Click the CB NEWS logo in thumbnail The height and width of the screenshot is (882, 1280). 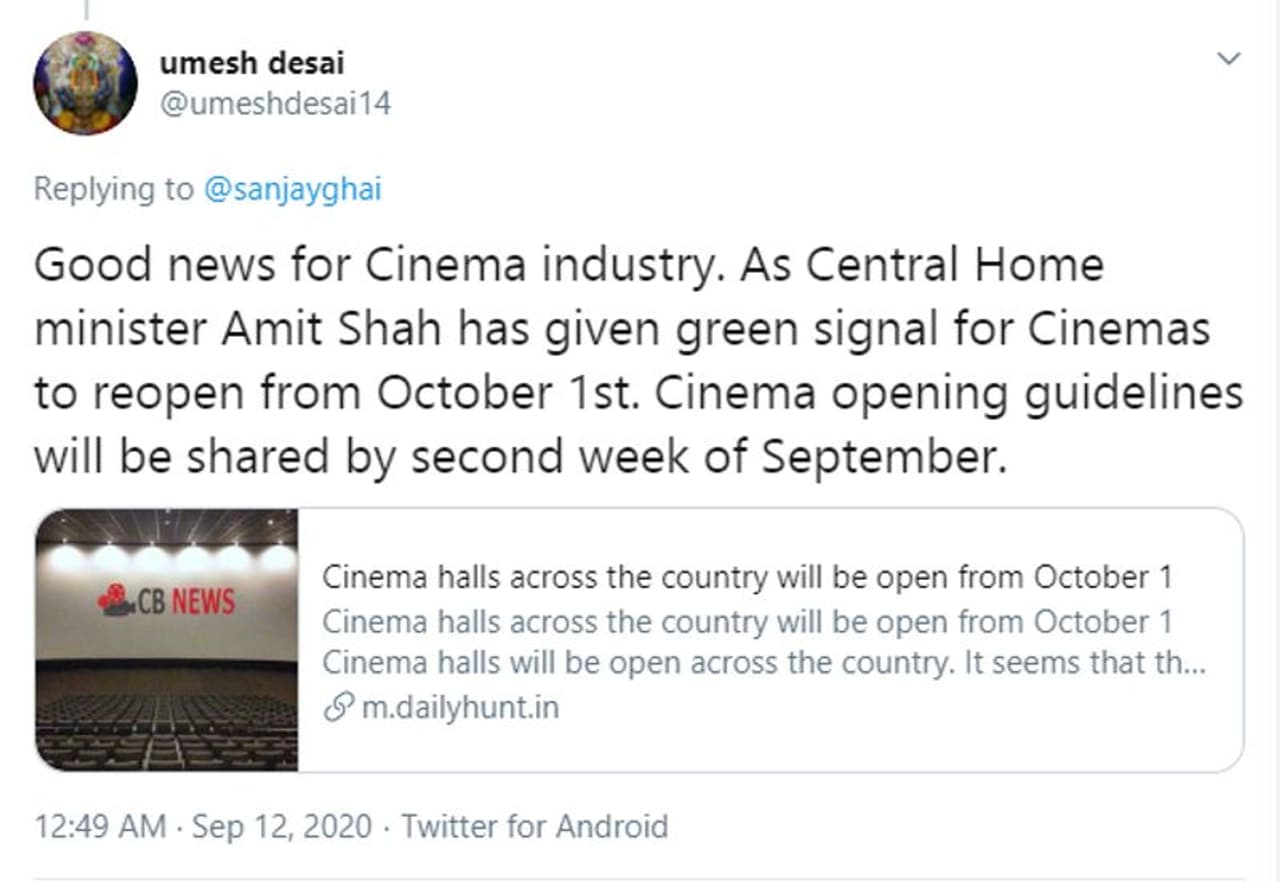click(167, 600)
